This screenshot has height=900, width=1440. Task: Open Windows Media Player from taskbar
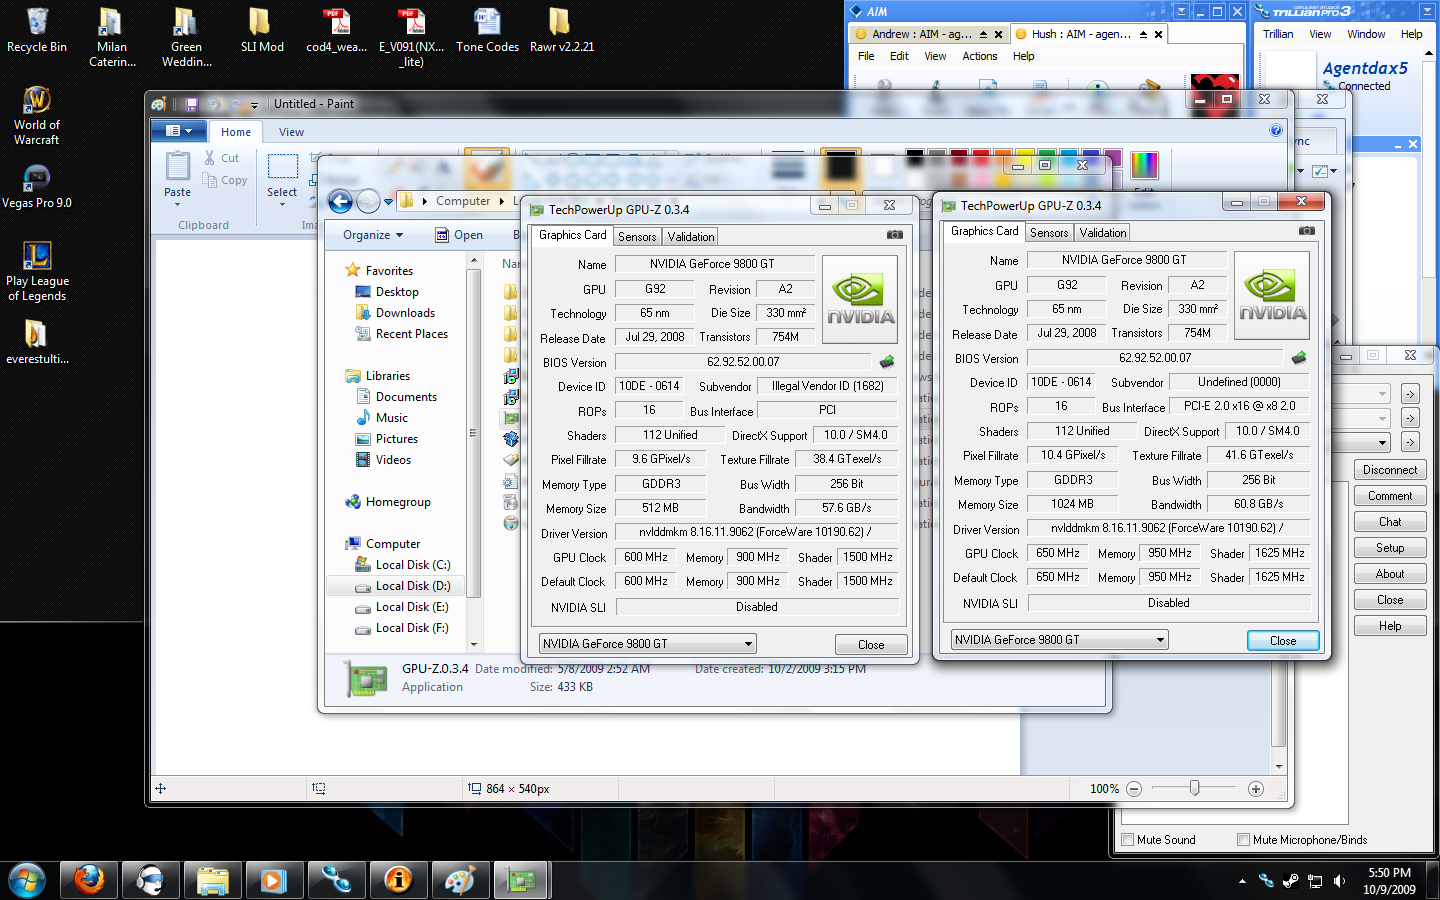[274, 880]
